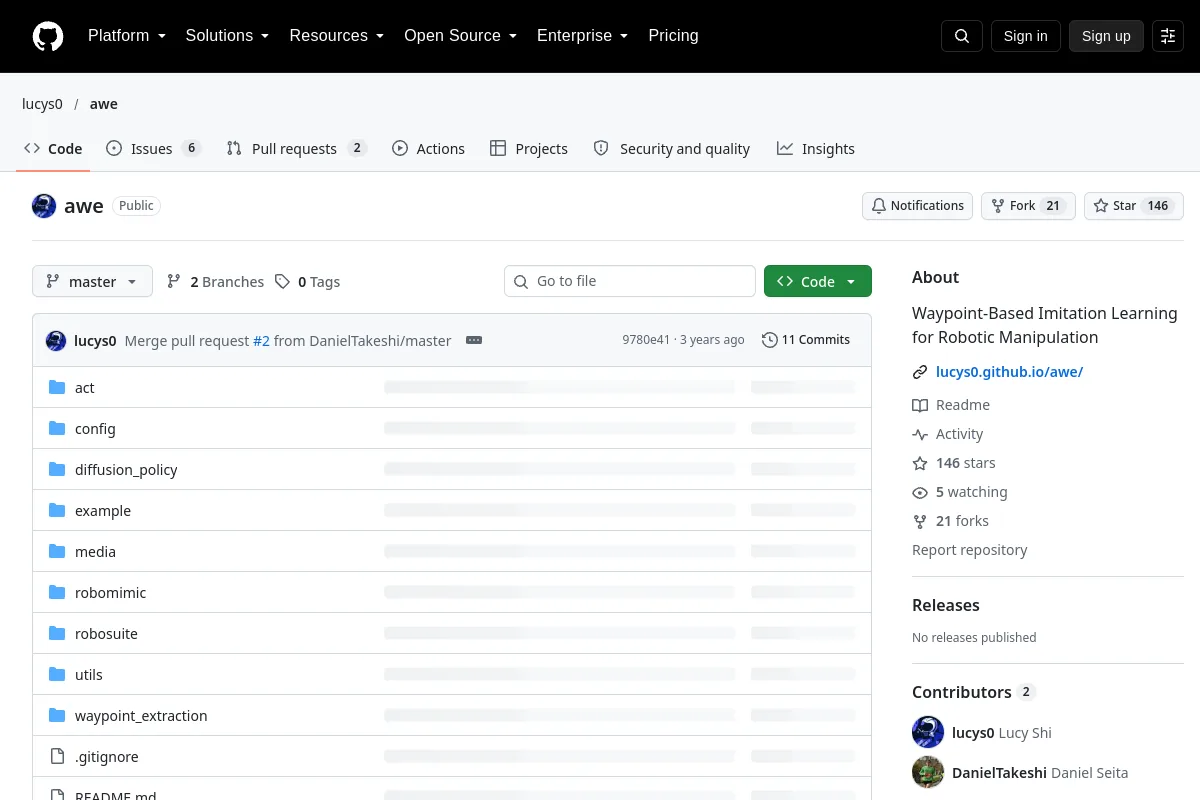The height and width of the screenshot is (800, 1200).
Task: Open the DanielTakeshi contributor name link
Action: [999, 773]
